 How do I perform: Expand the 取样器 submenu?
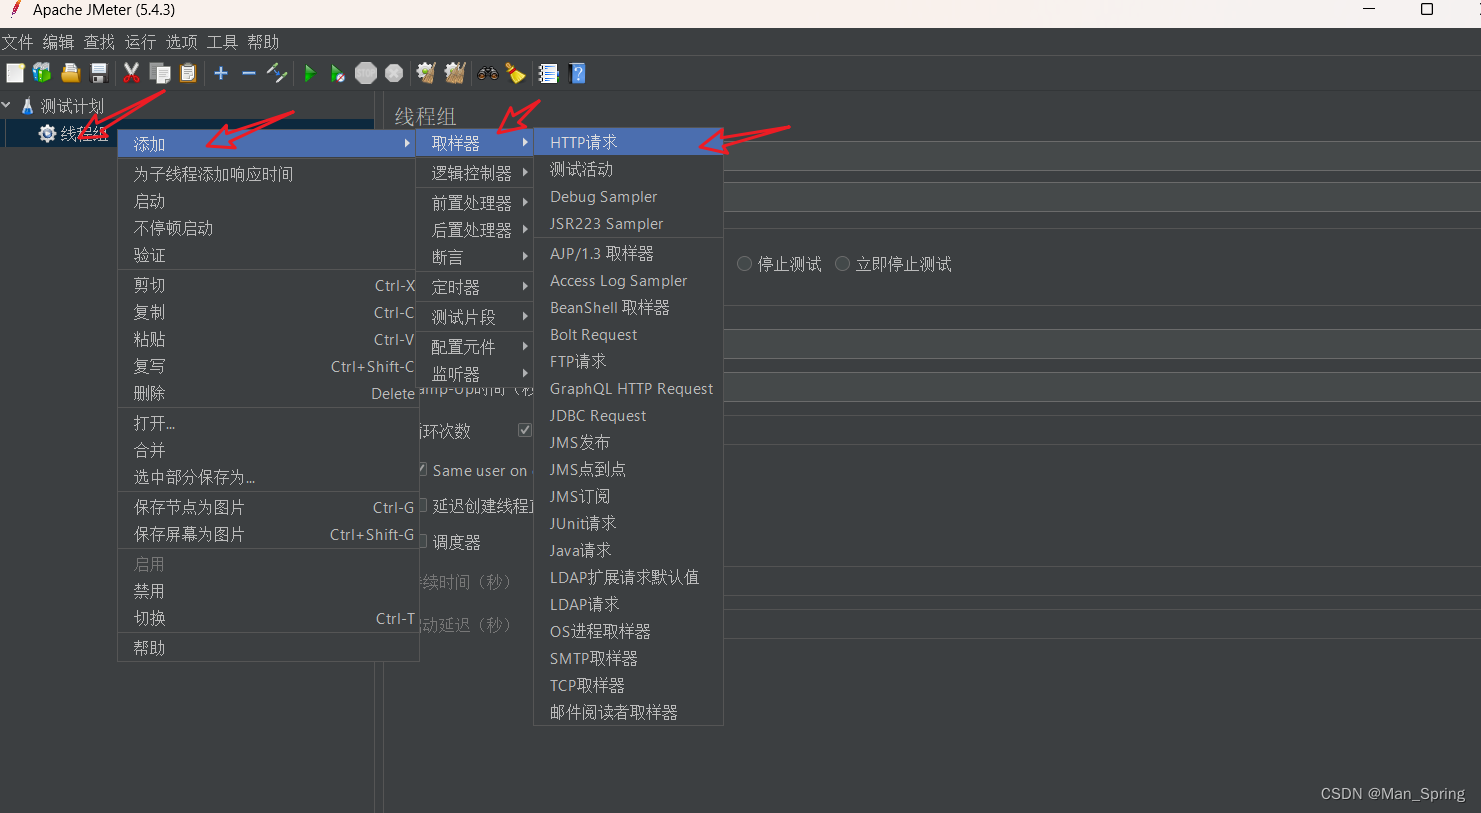(x=475, y=143)
